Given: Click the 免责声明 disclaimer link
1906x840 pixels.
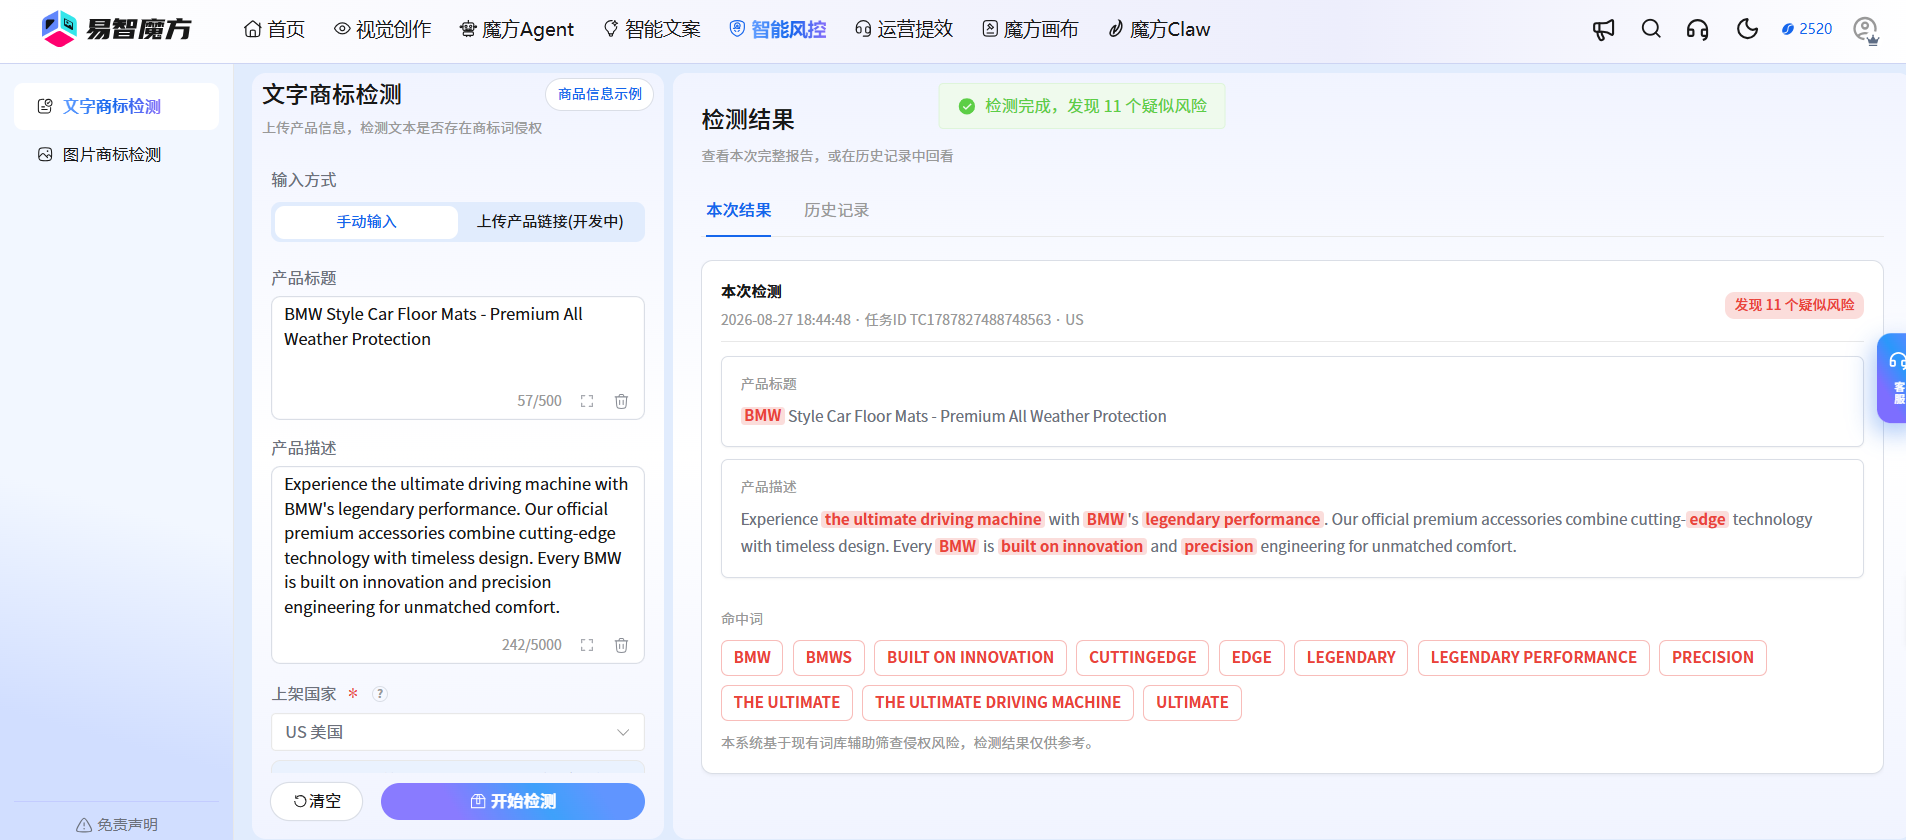Looking at the screenshot, I should 117,825.
